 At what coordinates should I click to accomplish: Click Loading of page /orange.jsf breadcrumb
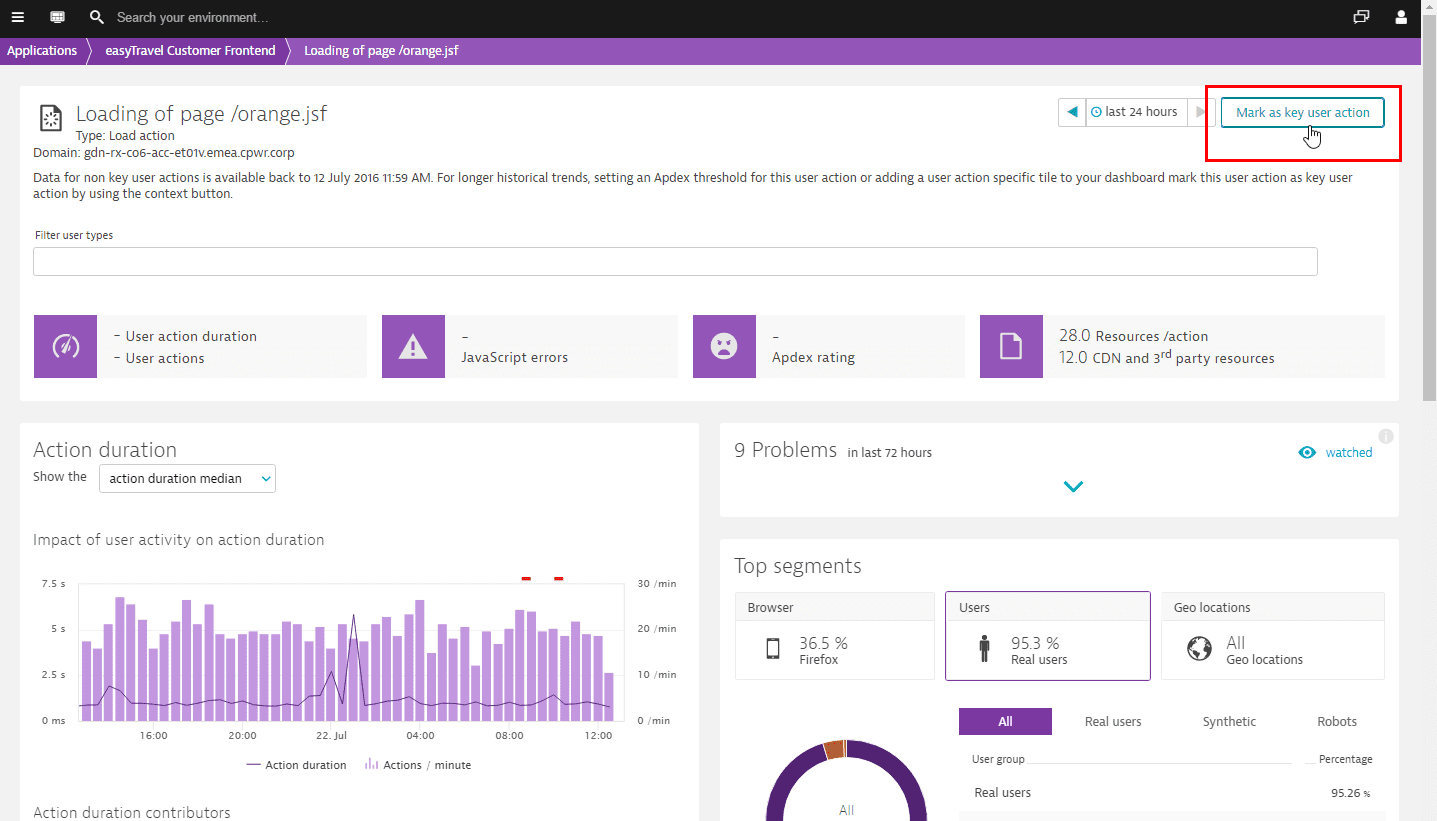click(381, 51)
